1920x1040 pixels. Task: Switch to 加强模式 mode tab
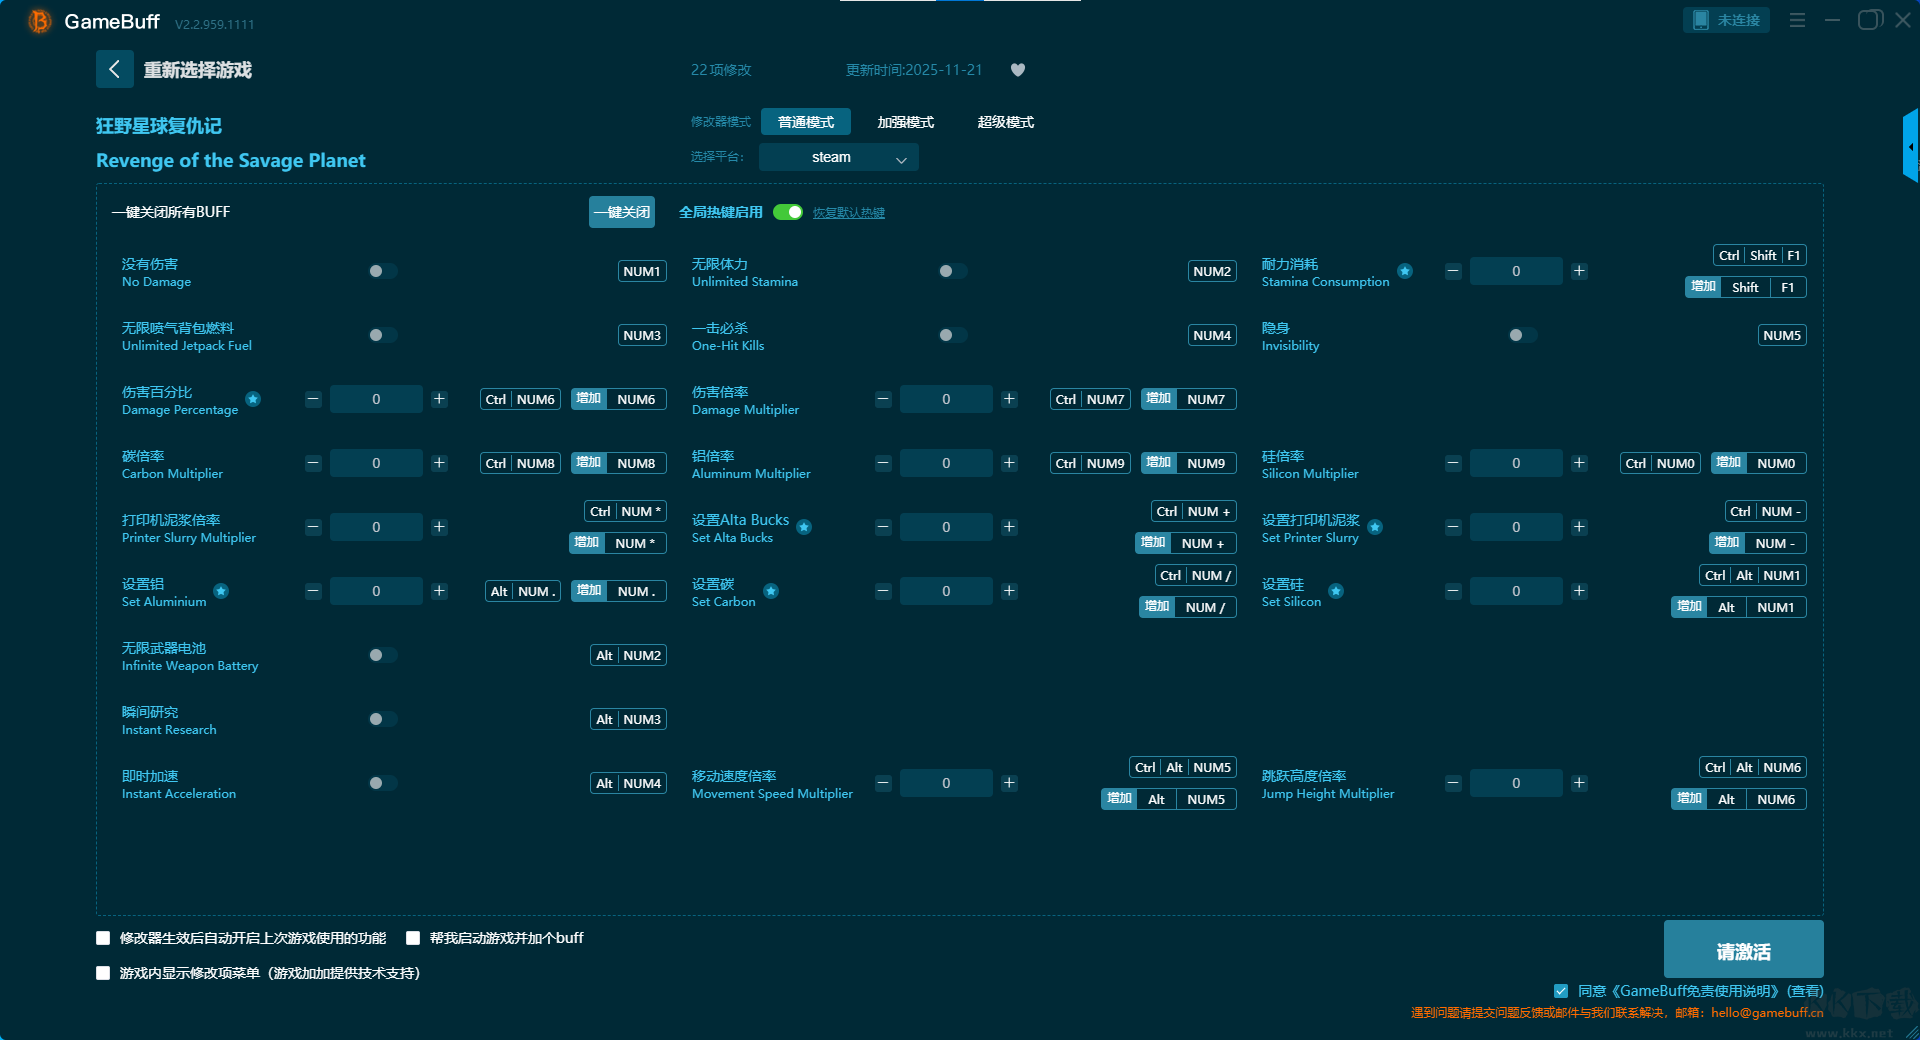906,122
